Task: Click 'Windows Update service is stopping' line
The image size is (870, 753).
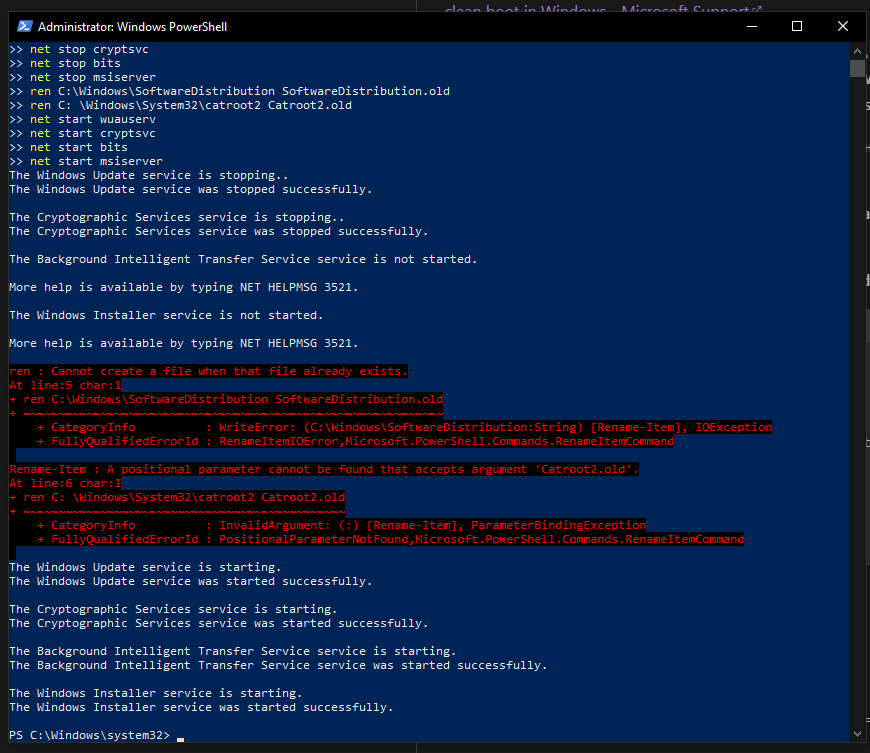Action: click(x=149, y=175)
